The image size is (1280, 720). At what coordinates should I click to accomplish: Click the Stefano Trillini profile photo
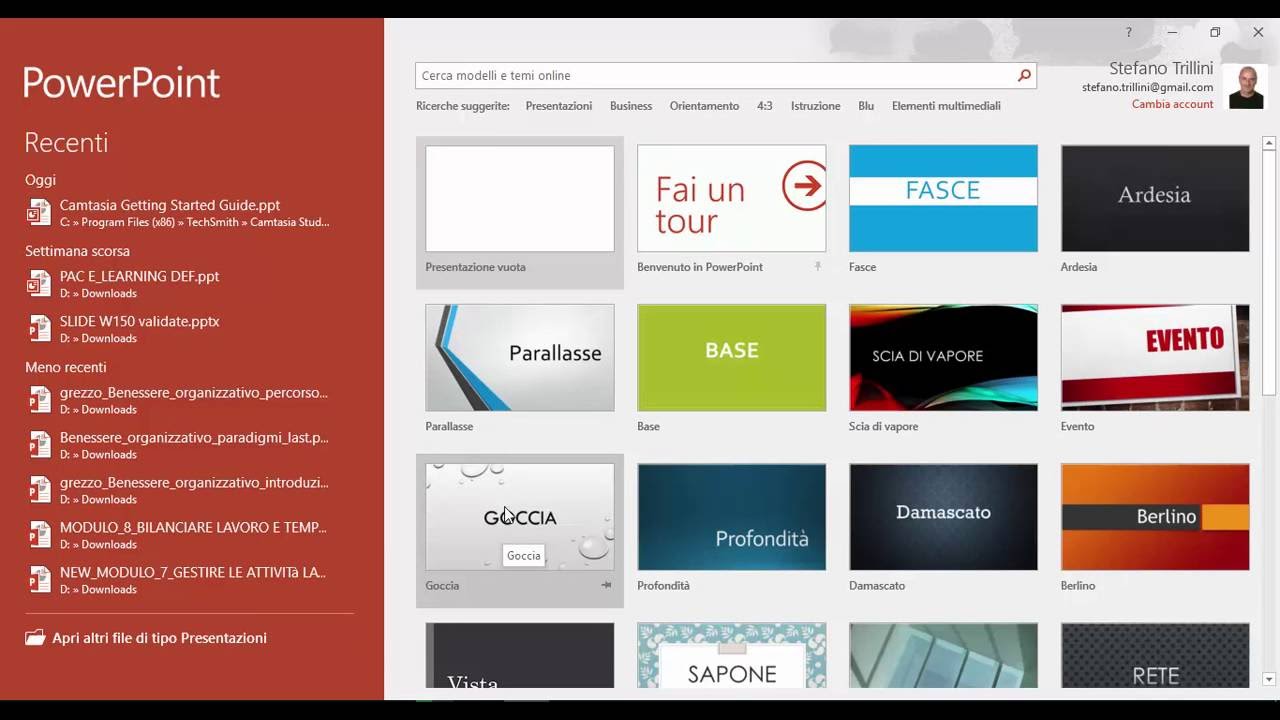pos(1247,88)
